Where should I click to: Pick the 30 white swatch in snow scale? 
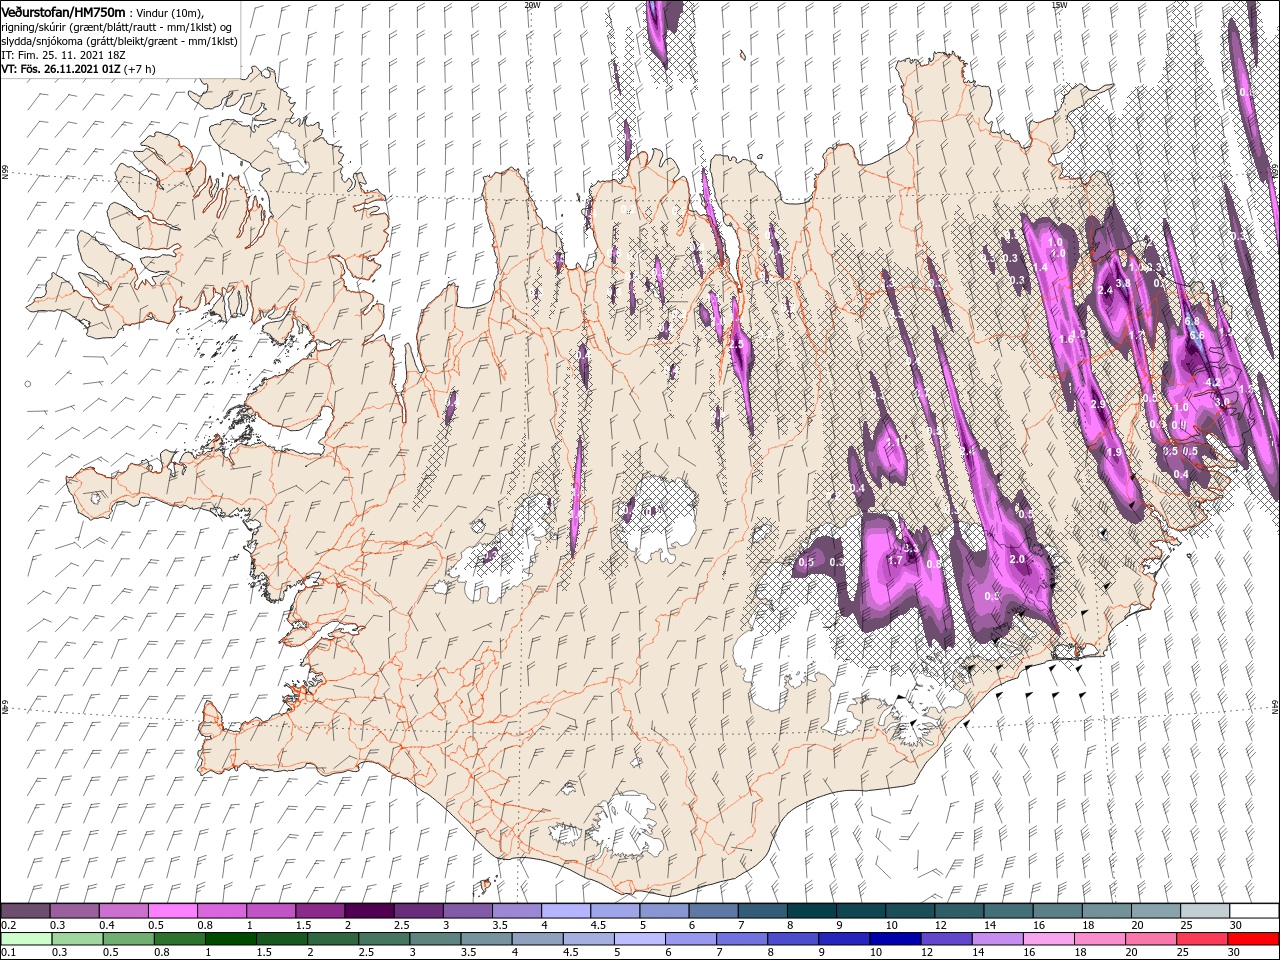(1253, 911)
